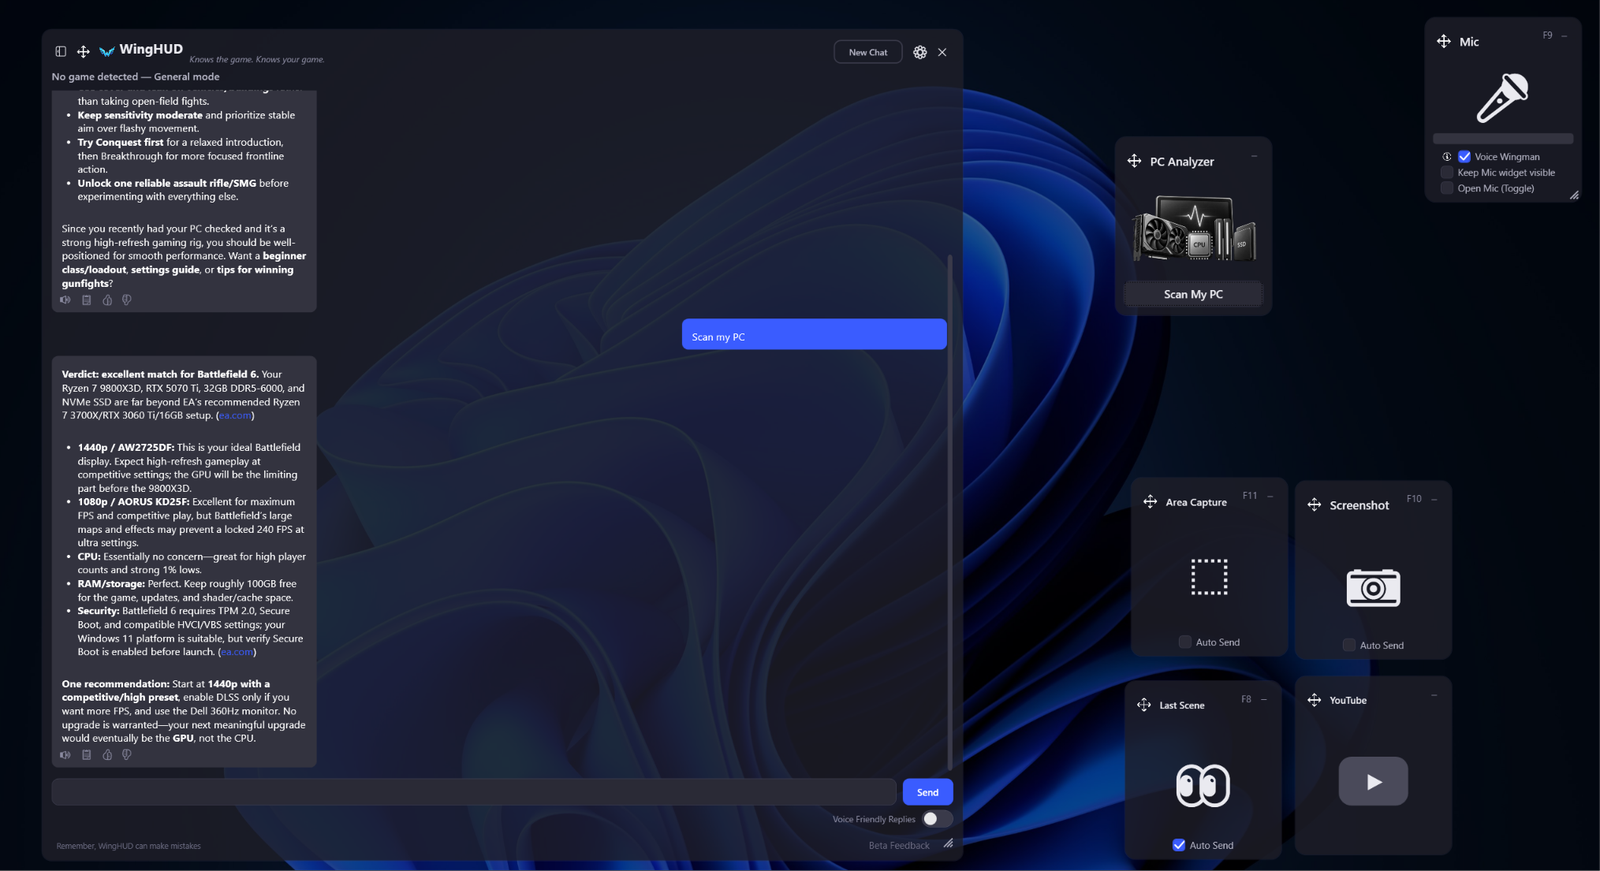The image size is (1600, 871).
Task: Click the move handle of Screenshot widget
Action: [1314, 505]
